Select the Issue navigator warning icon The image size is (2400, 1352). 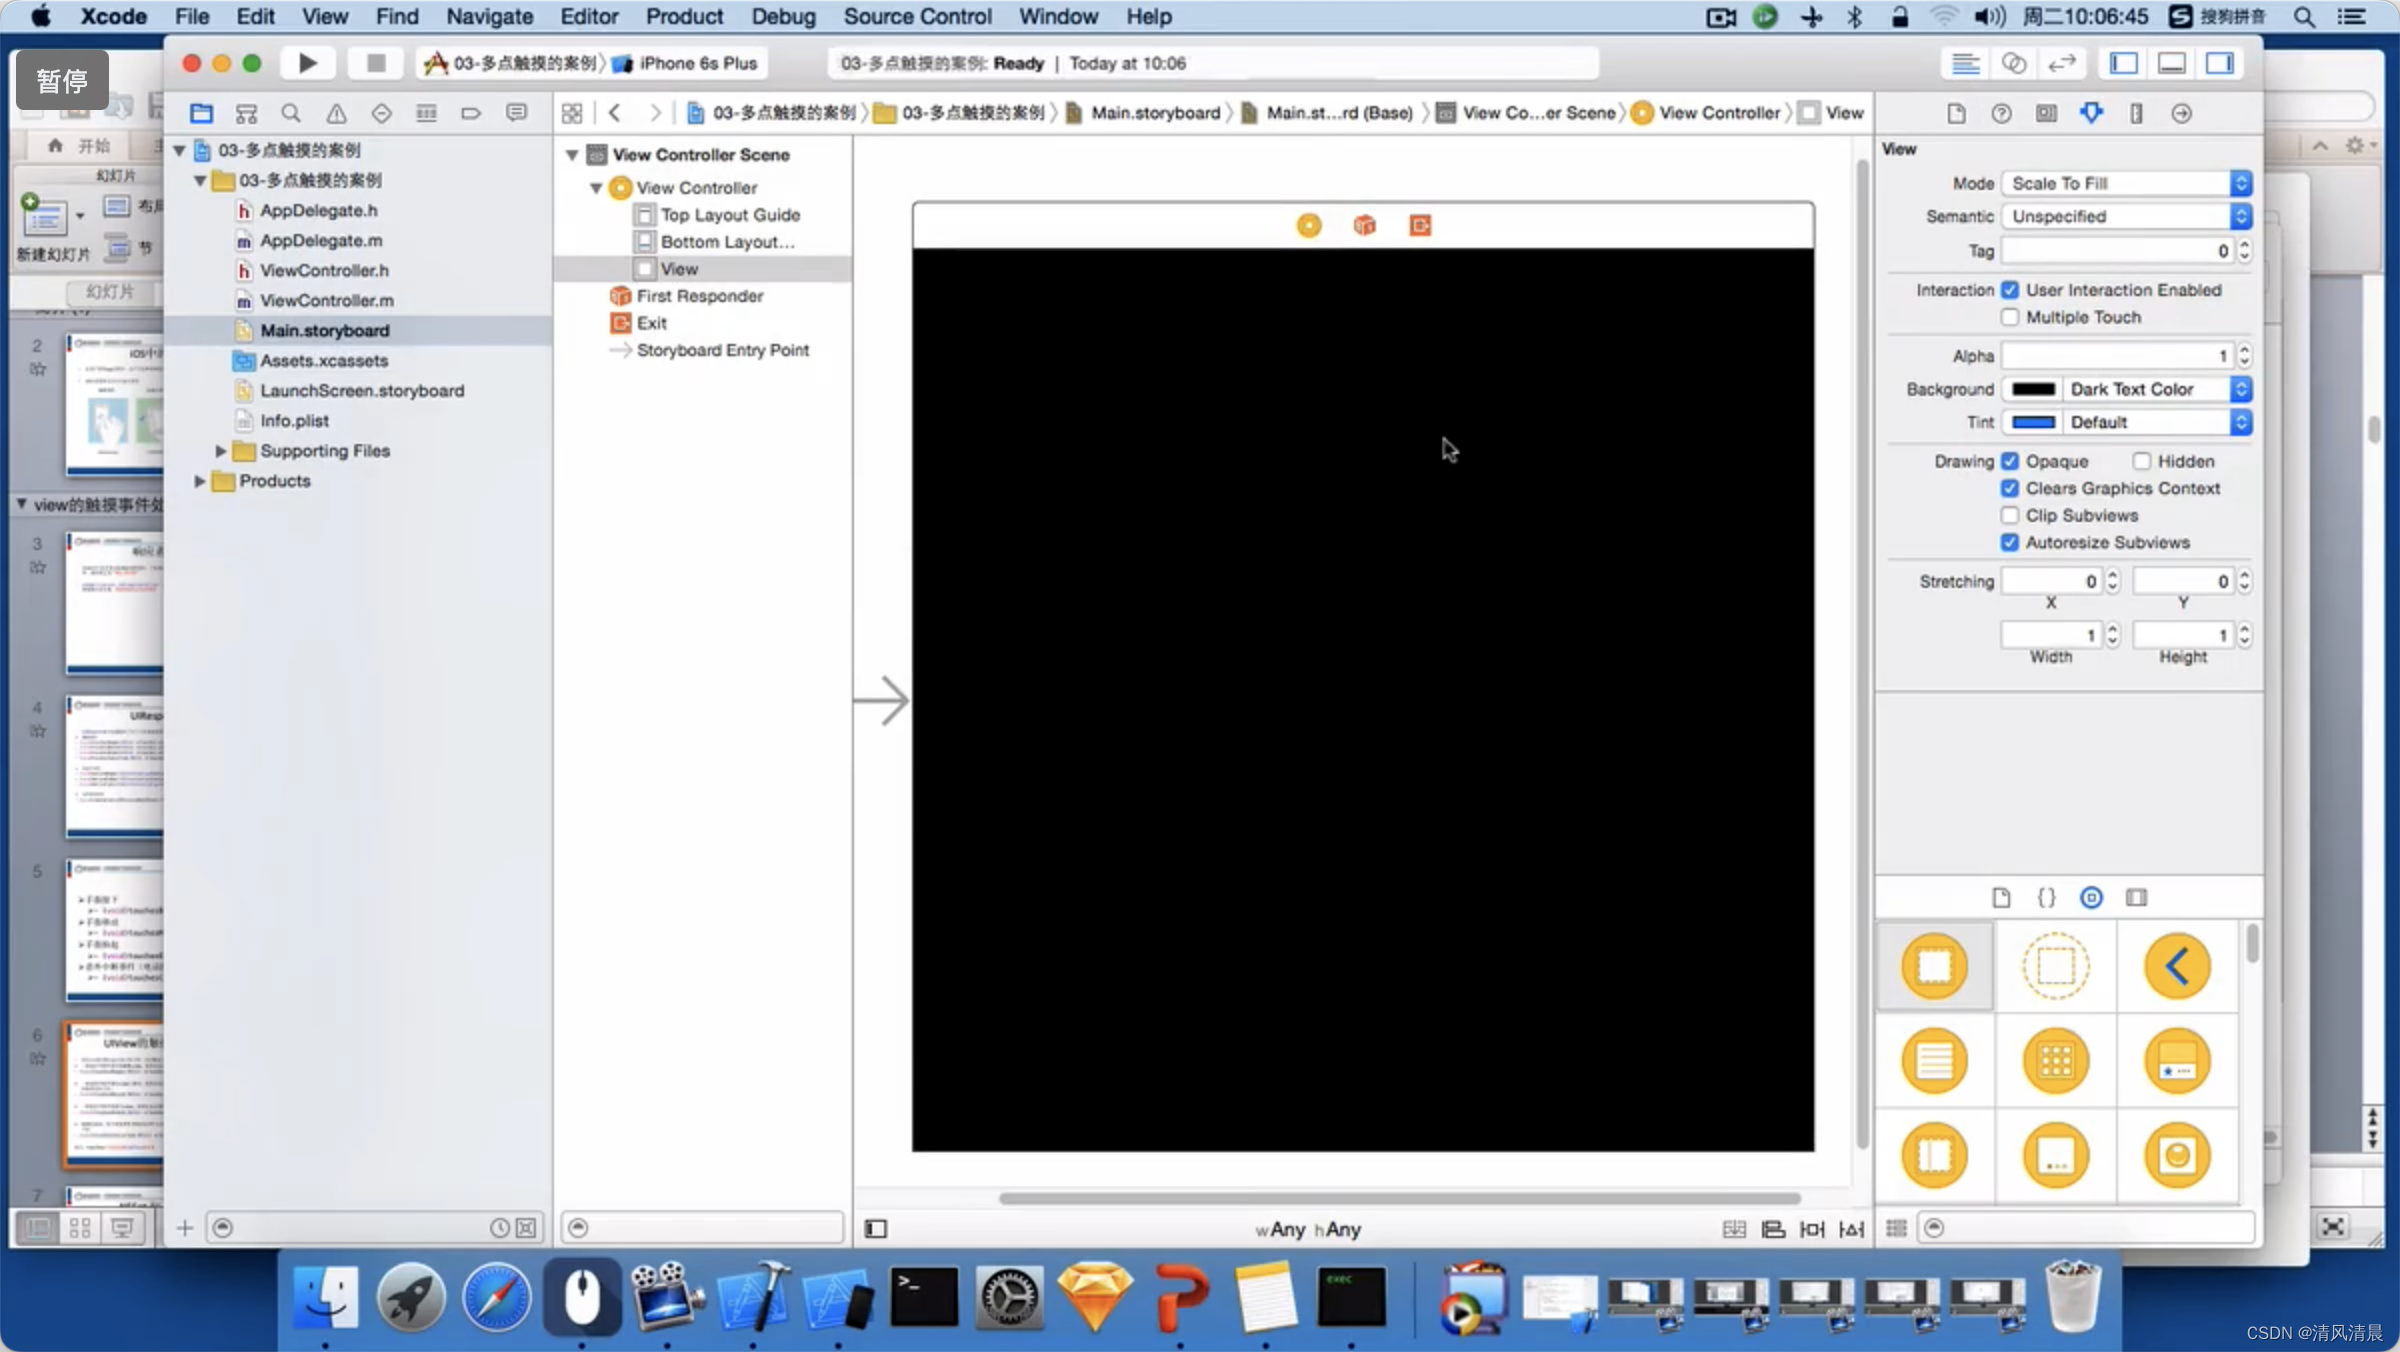coord(336,113)
